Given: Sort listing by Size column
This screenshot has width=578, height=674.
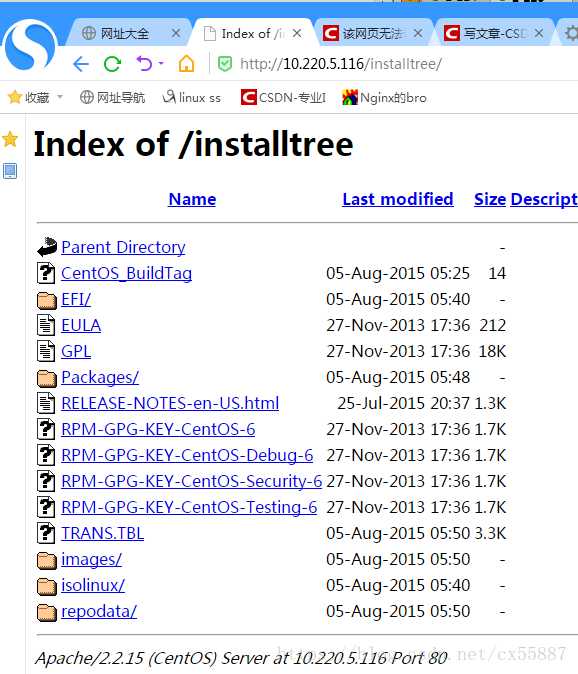Looking at the screenshot, I should click(x=490, y=199).
